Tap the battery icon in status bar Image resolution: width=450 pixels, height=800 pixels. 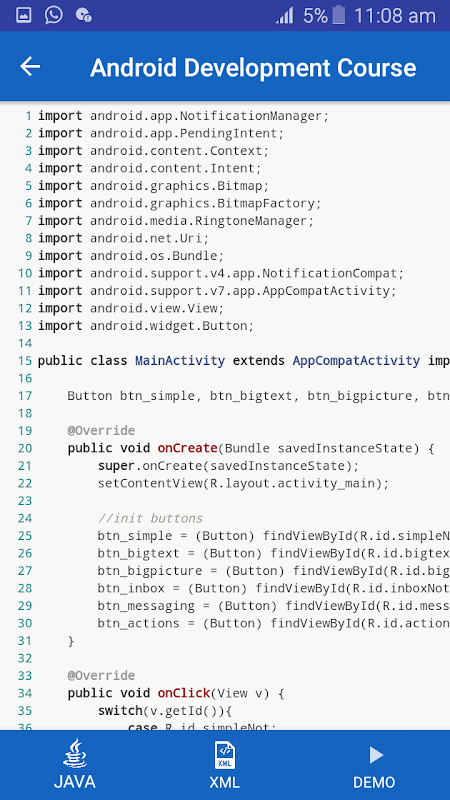[339, 15]
